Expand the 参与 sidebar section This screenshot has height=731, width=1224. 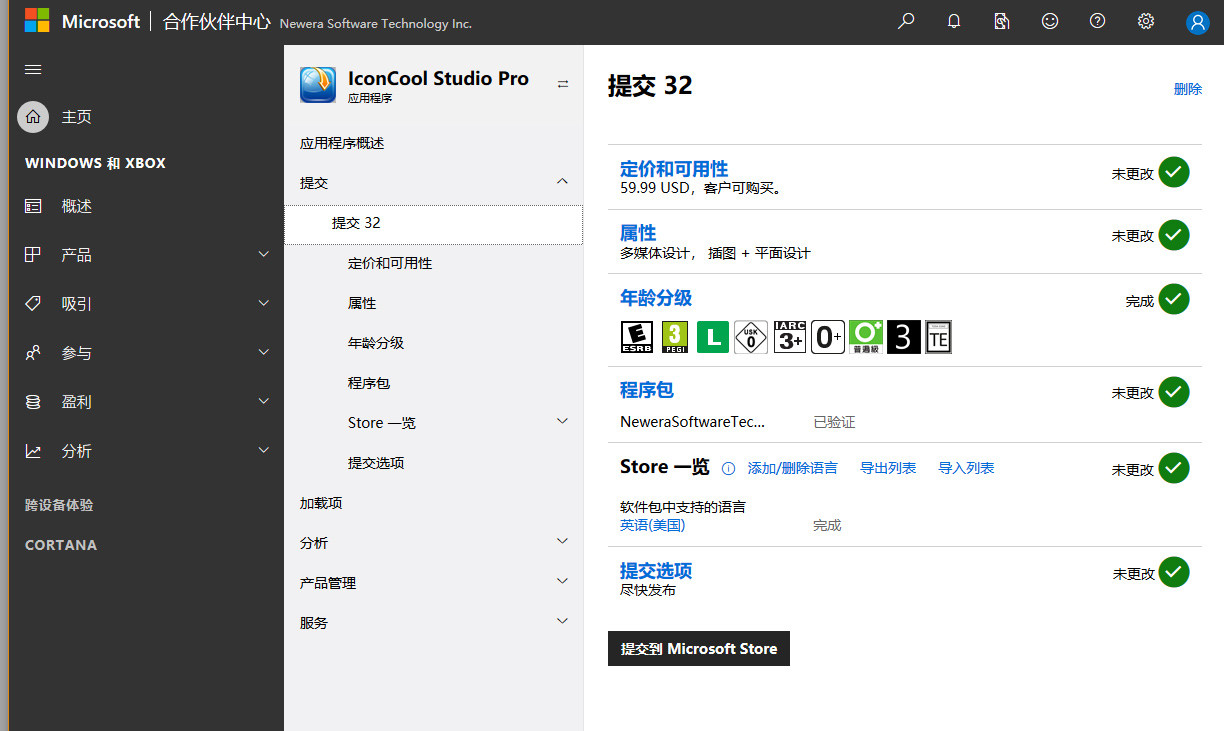tap(264, 352)
